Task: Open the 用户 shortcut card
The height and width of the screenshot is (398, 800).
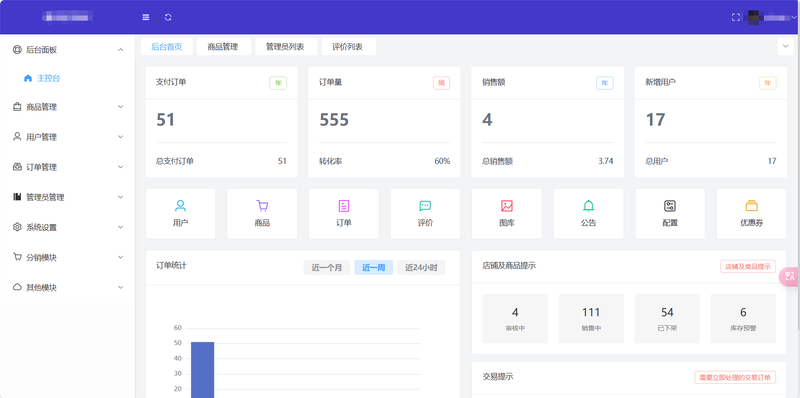Action: (181, 213)
